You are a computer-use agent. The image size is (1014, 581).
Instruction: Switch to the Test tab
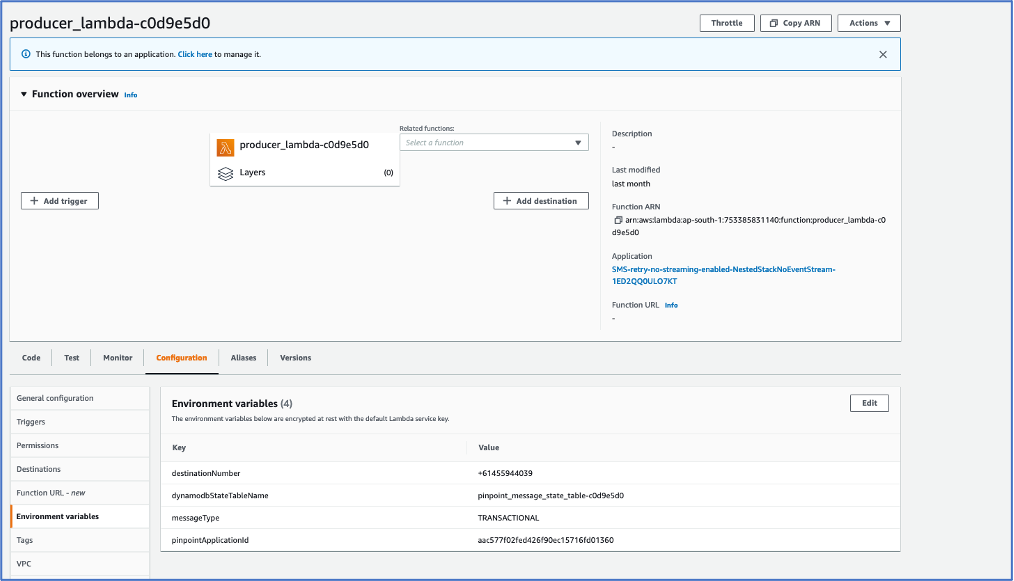72,358
